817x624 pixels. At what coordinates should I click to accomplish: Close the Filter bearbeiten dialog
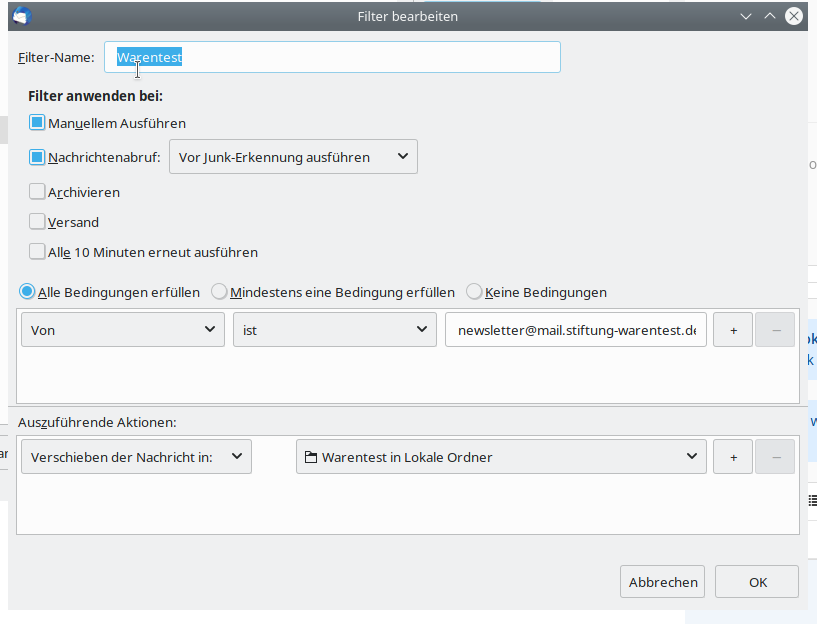point(794,16)
